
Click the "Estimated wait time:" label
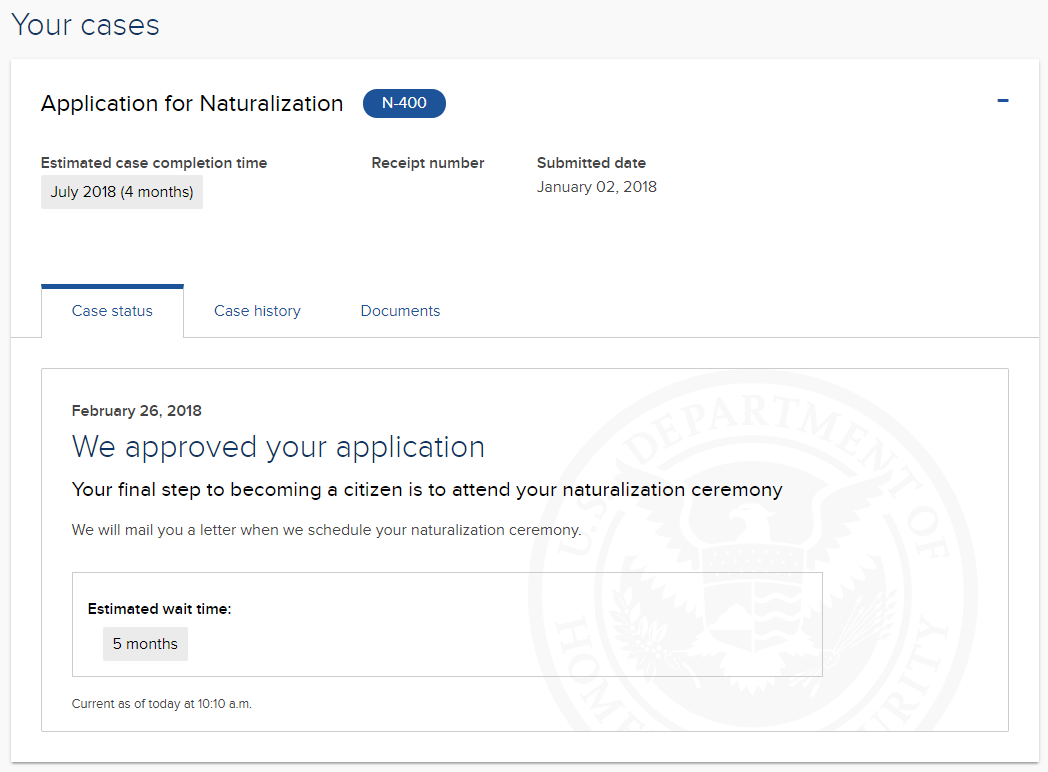159,608
